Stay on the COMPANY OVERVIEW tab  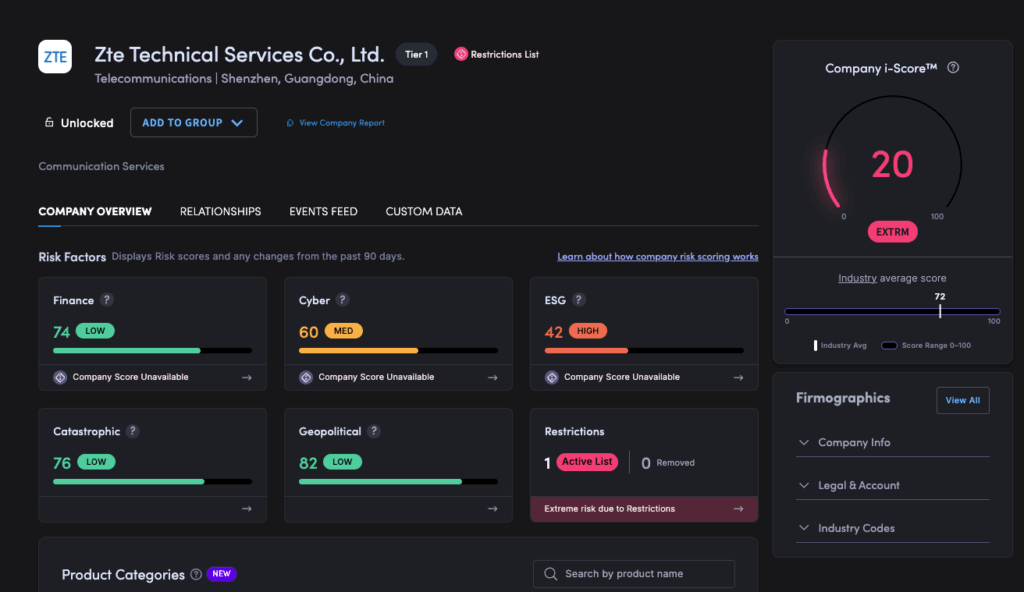point(95,212)
